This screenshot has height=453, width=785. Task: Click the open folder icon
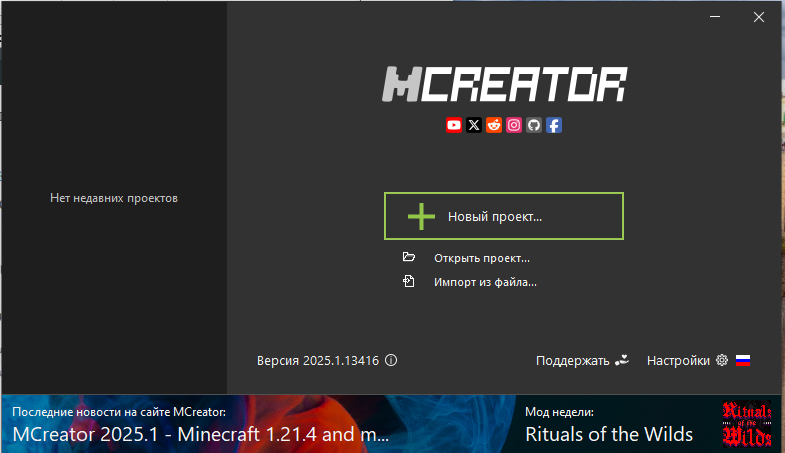pos(409,257)
